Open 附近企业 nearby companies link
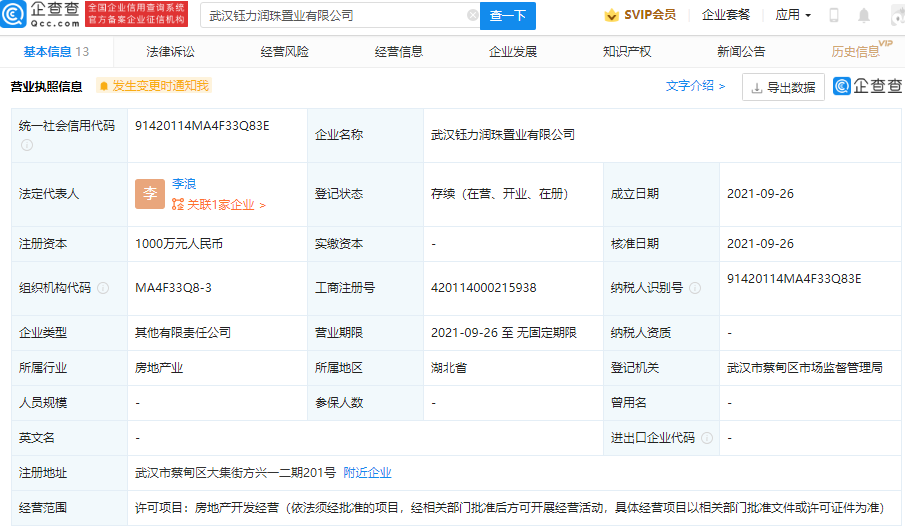This screenshot has width=905, height=526. (367, 472)
